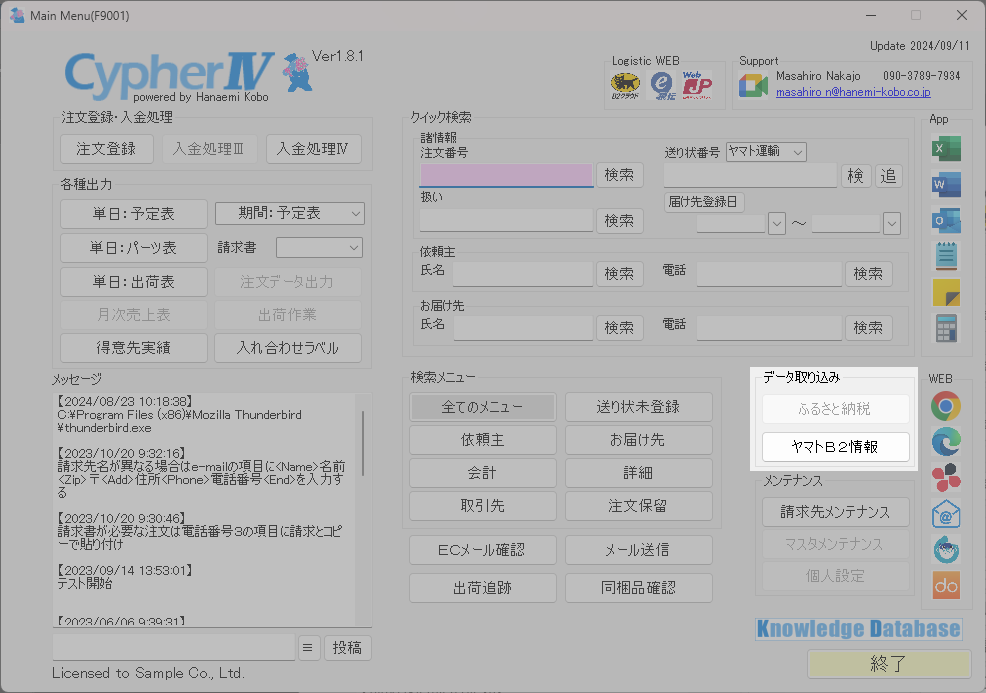Viewport: 986px width, 693px height.
Task: Open the Sticky Notes app icon
Action: (946, 292)
